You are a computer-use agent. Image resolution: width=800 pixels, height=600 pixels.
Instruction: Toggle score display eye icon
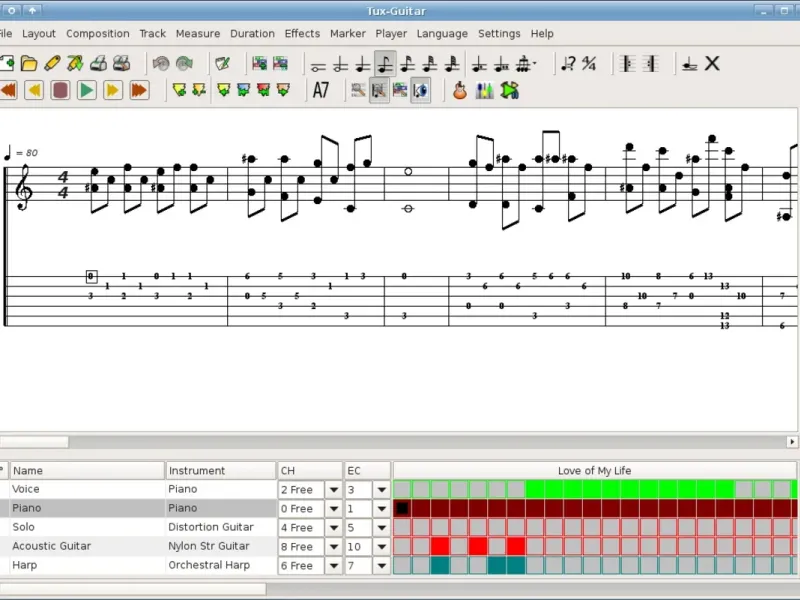pos(421,91)
